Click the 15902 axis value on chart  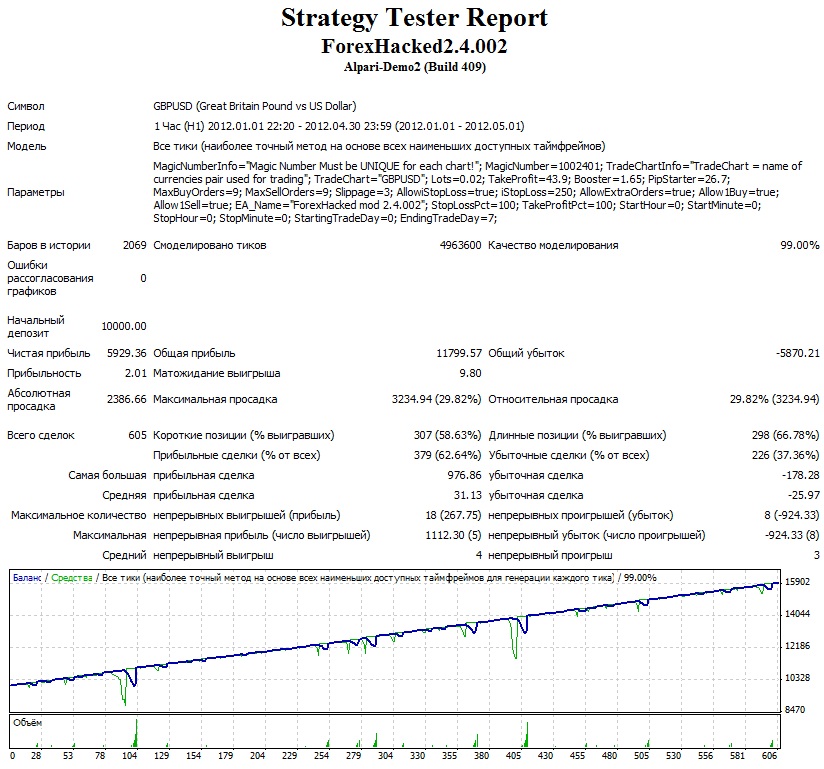[798, 582]
